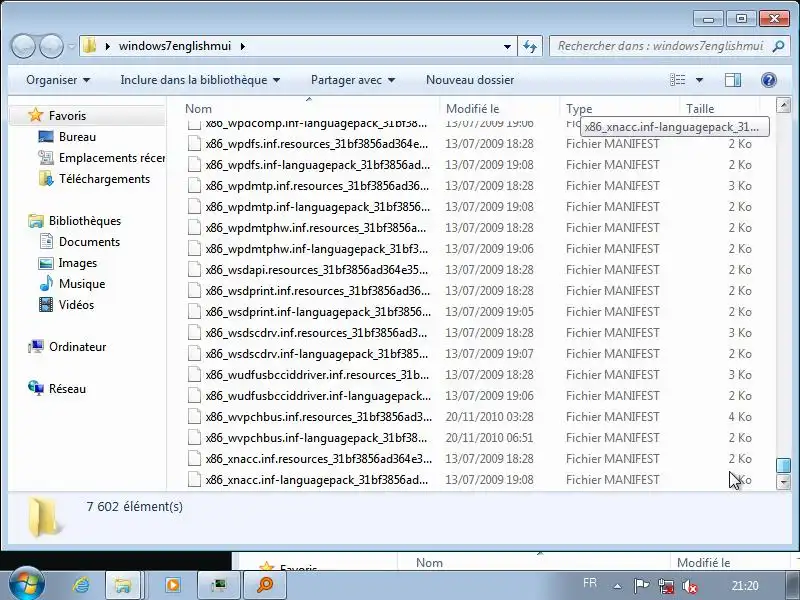This screenshot has height=600, width=800.
Task: Click the scrollbar up arrow
Action: click(x=783, y=105)
